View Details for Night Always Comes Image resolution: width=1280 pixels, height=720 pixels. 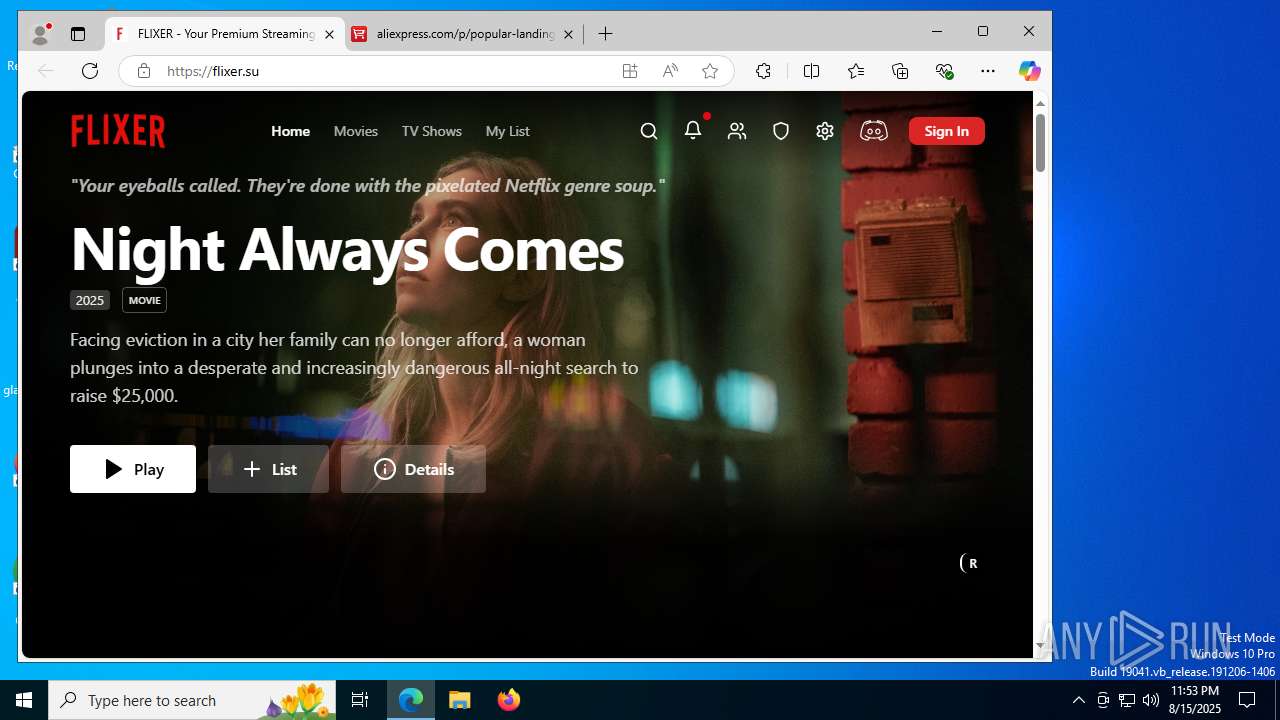[413, 469]
